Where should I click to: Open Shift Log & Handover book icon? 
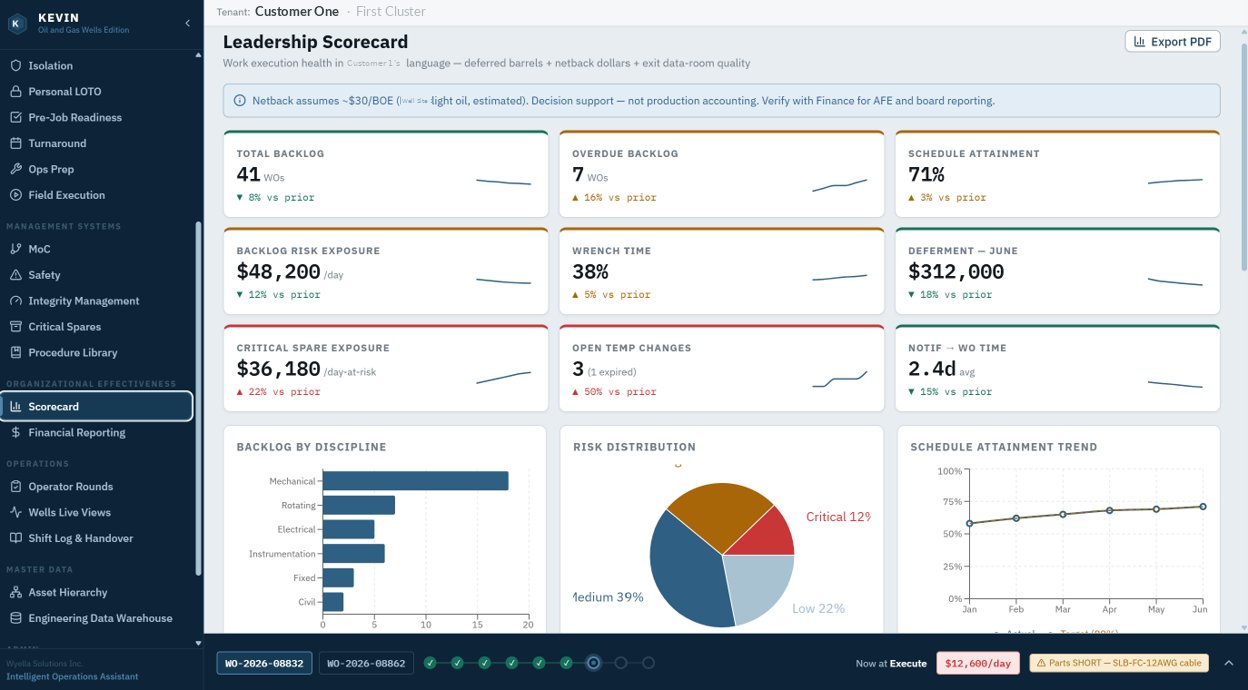[x=15, y=539]
